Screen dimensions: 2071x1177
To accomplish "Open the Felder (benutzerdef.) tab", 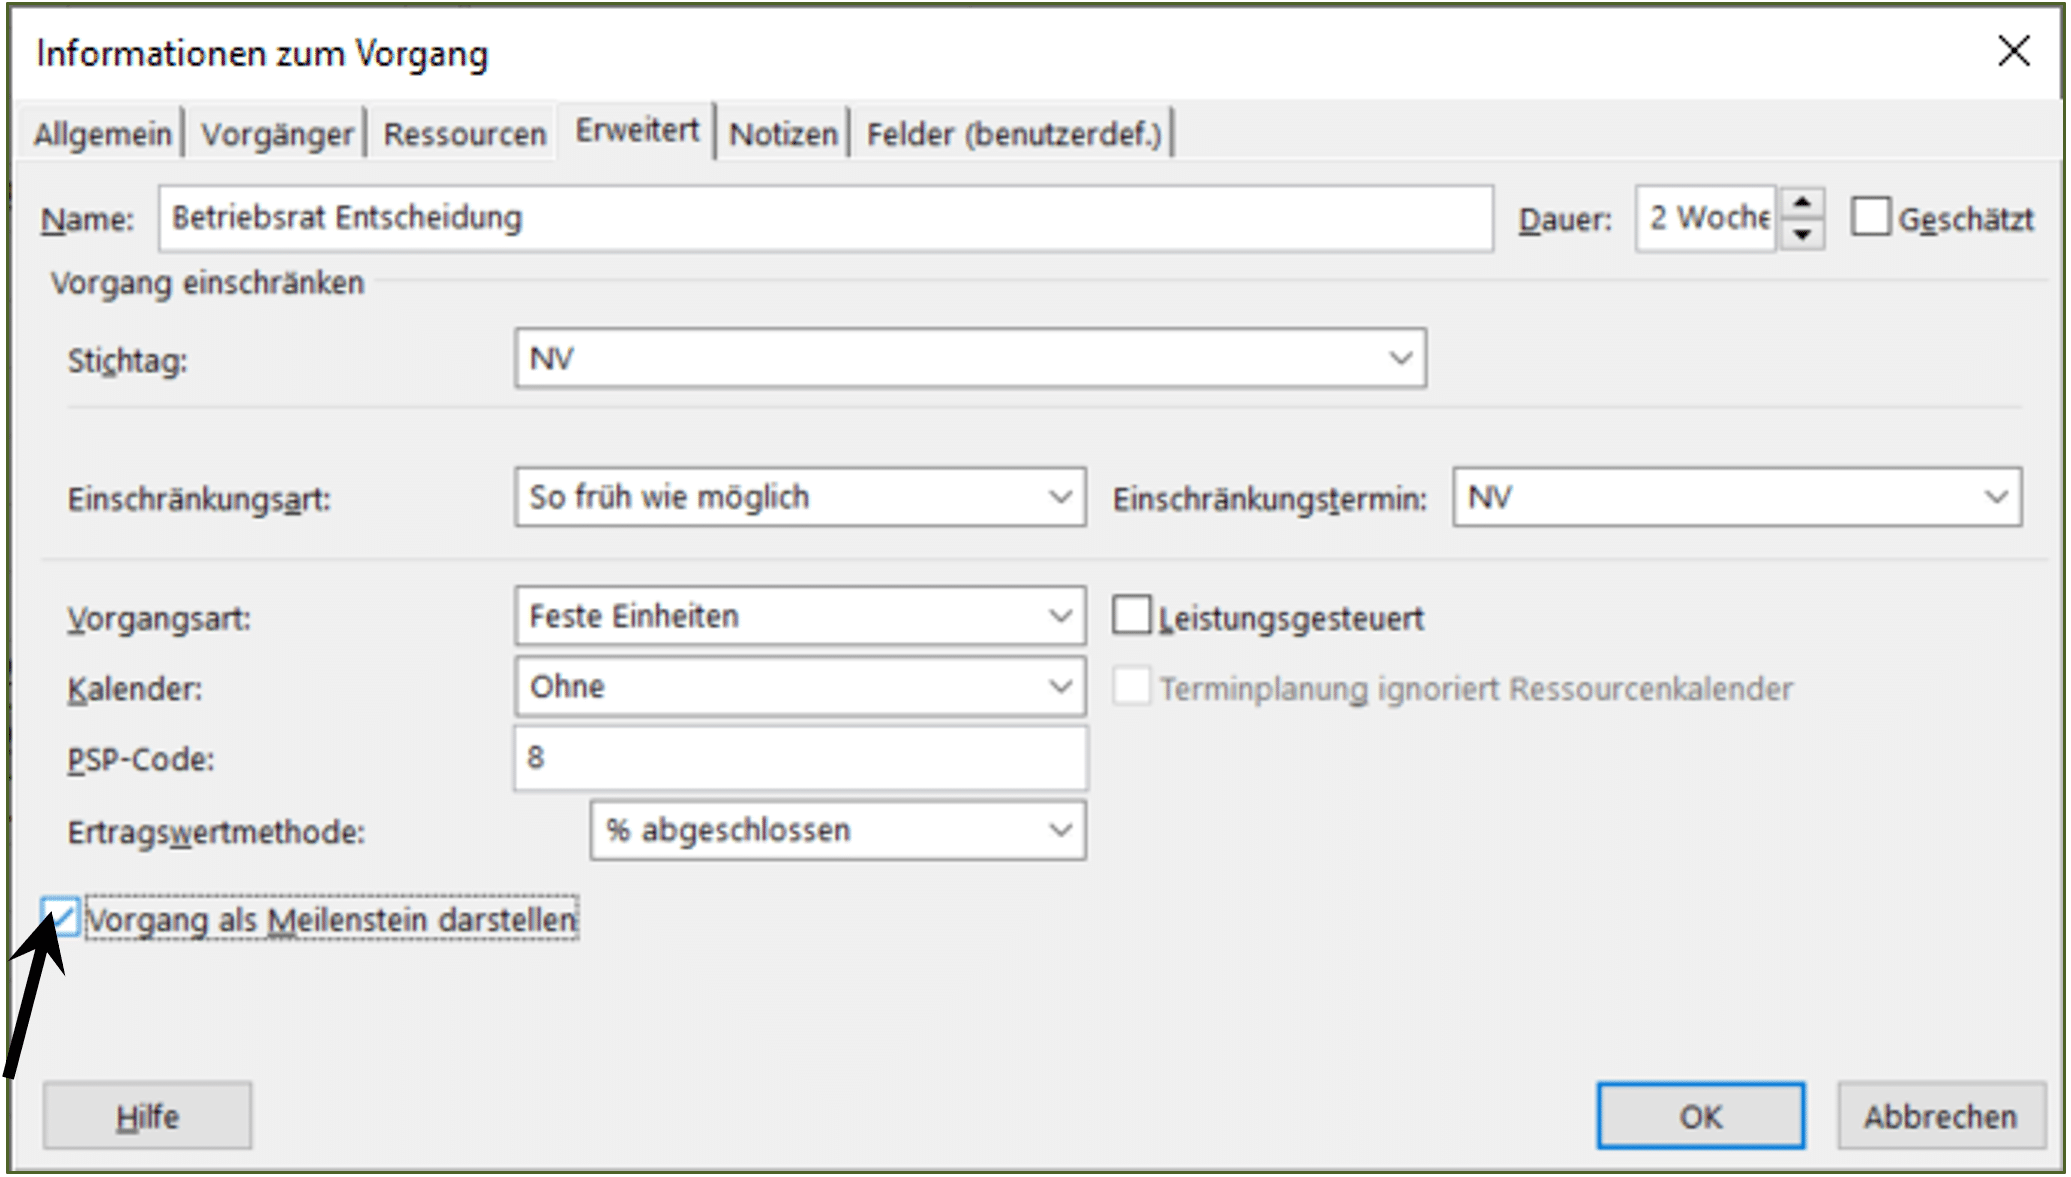I will tap(1014, 133).
